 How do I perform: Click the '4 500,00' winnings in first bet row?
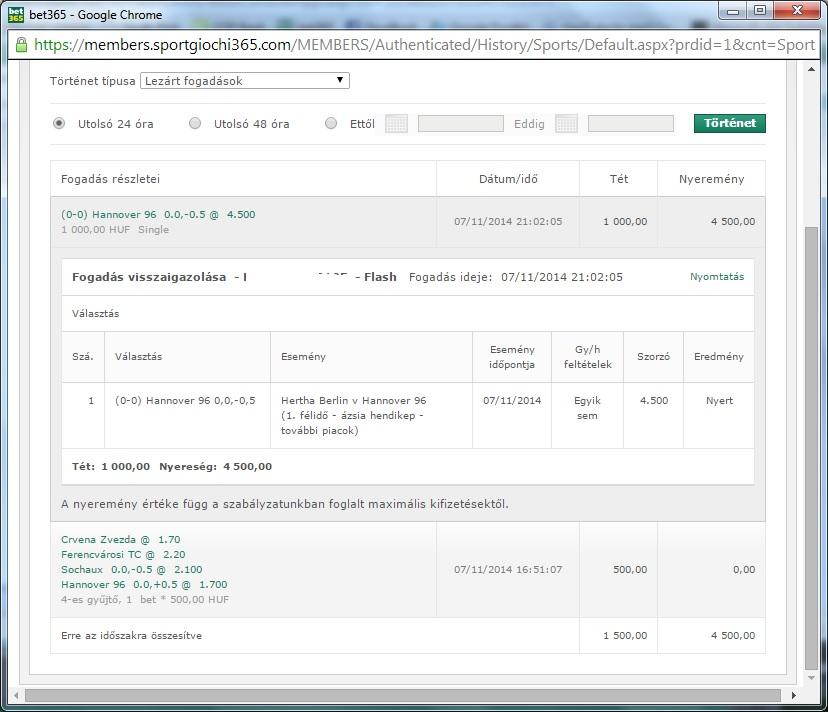[x=733, y=221]
